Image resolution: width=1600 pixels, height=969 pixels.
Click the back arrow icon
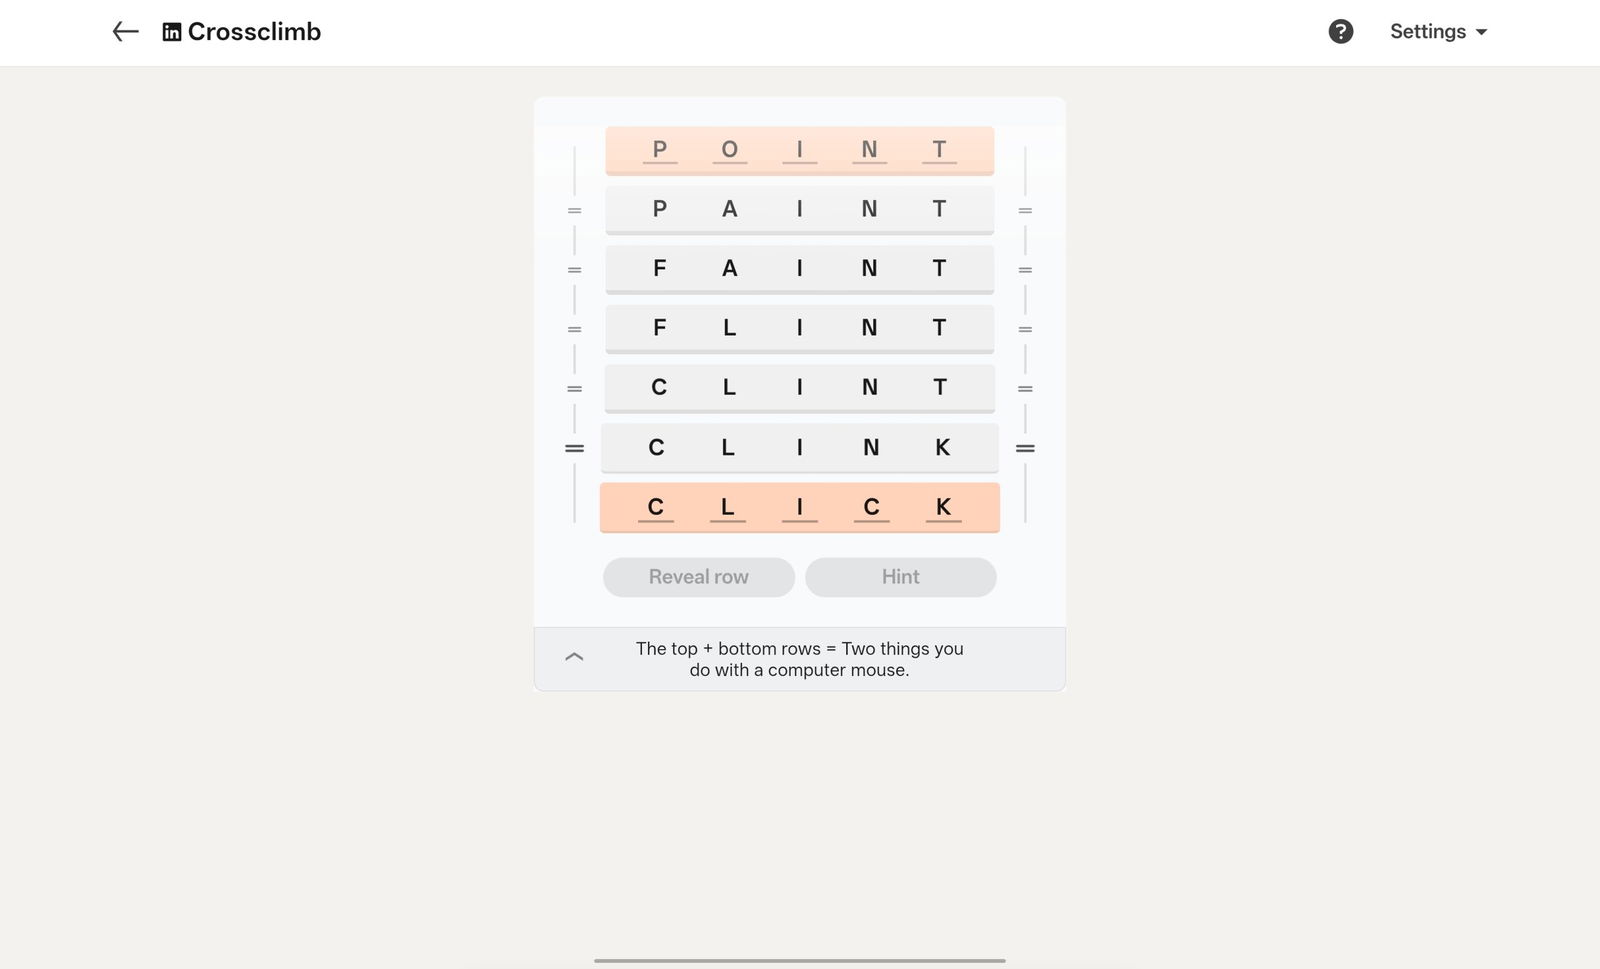(125, 32)
